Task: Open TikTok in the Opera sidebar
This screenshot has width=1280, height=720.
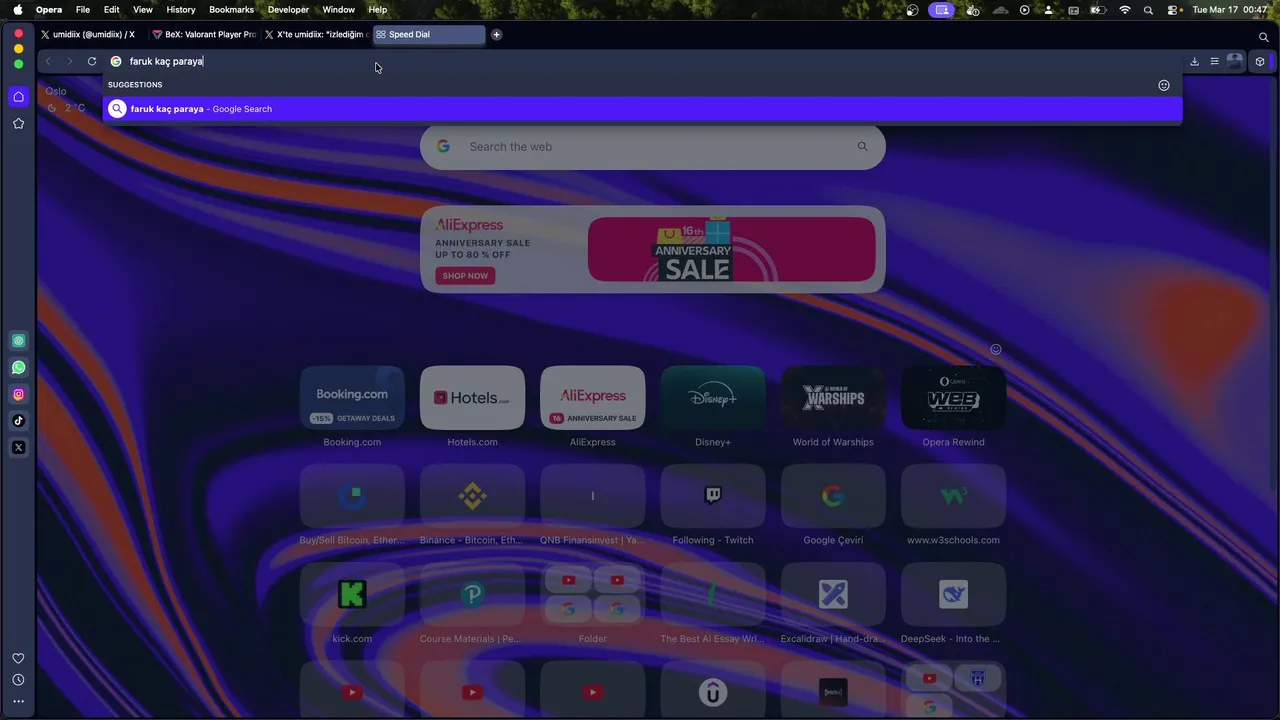Action: click(18, 421)
